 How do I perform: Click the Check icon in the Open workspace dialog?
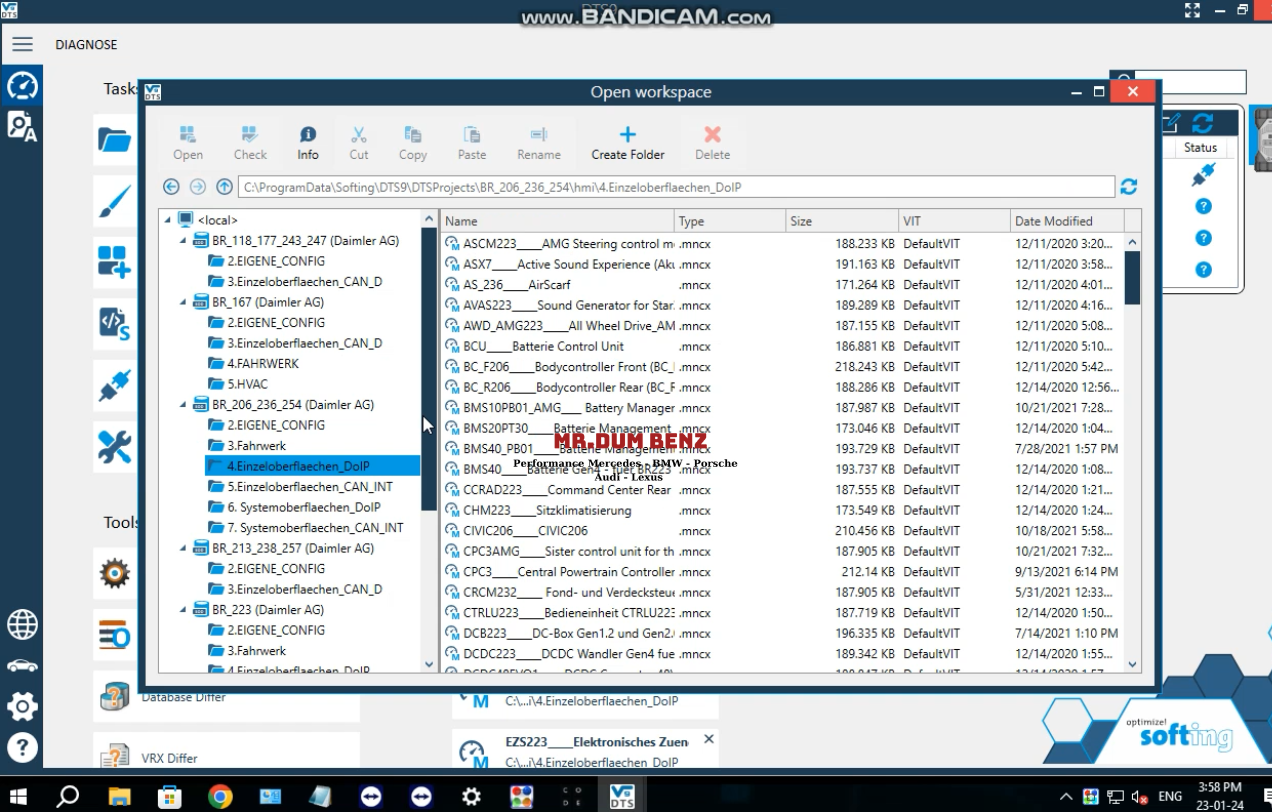[x=249, y=141]
